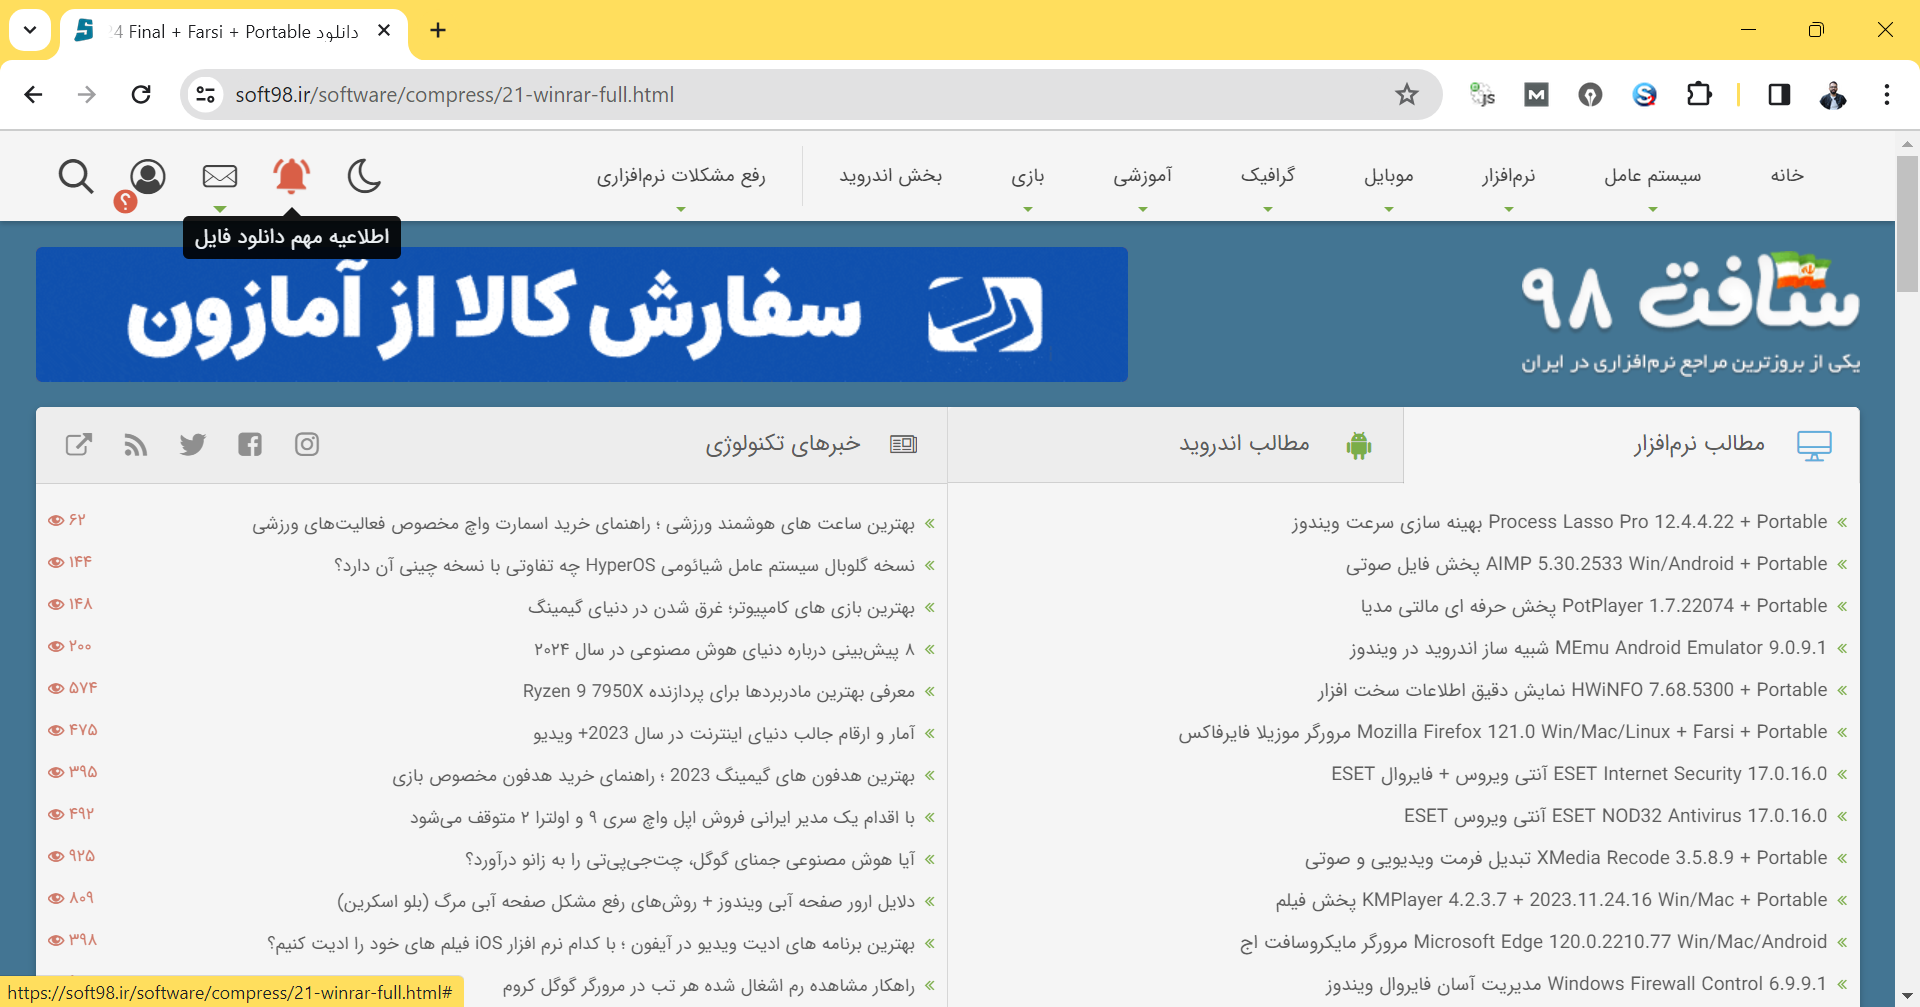Click the blue S extension icon
The width and height of the screenshot is (1920, 1007).
point(1645,95)
